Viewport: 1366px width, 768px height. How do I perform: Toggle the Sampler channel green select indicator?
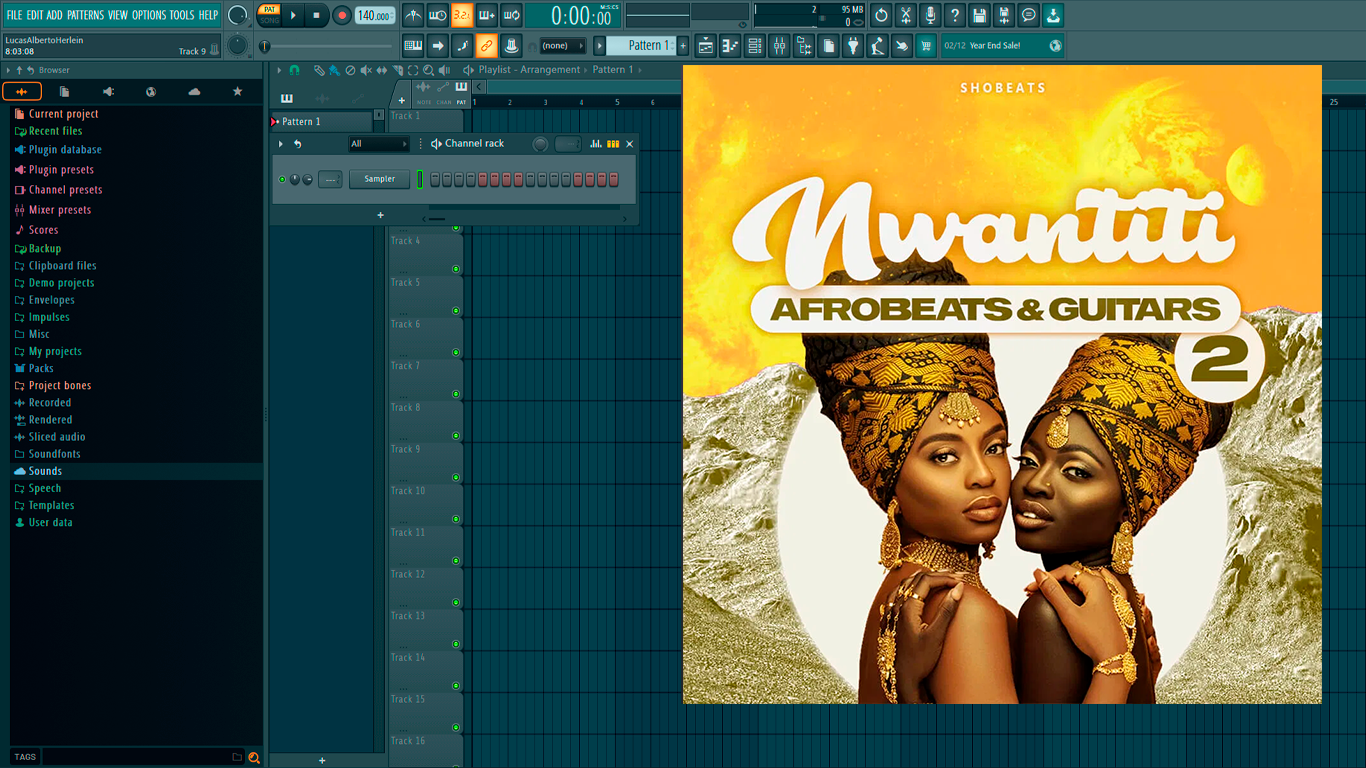tap(420, 179)
